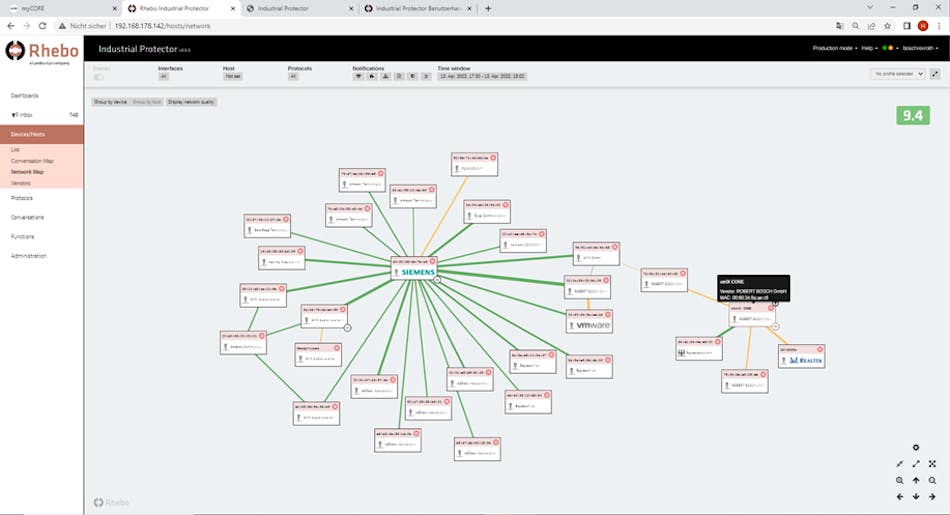Click the fifth Notifications filter icon
950x515 pixels.
(x=413, y=76)
